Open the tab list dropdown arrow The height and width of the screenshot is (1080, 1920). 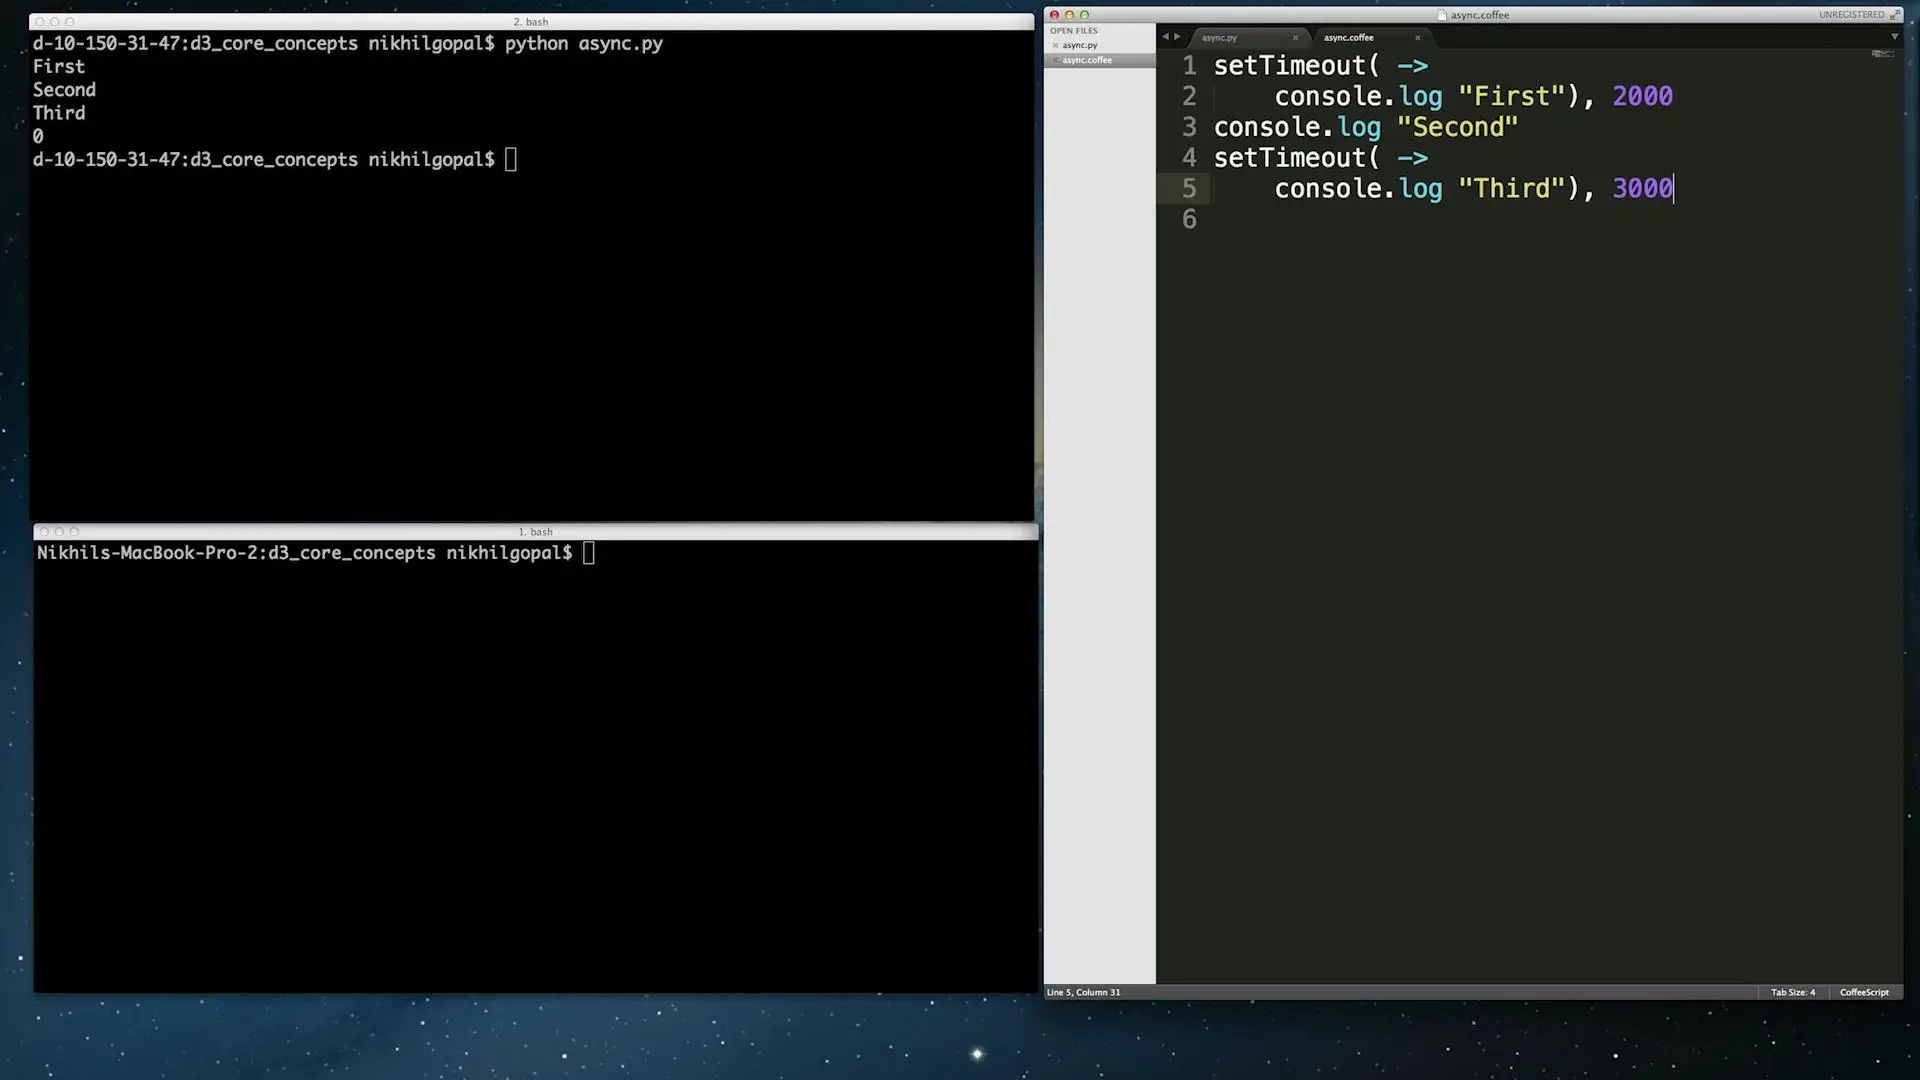coord(1894,37)
